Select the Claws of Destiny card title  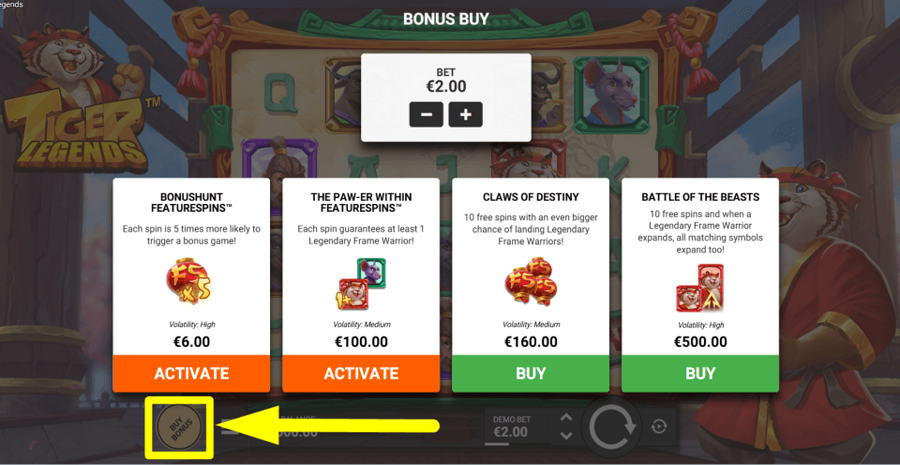530,197
